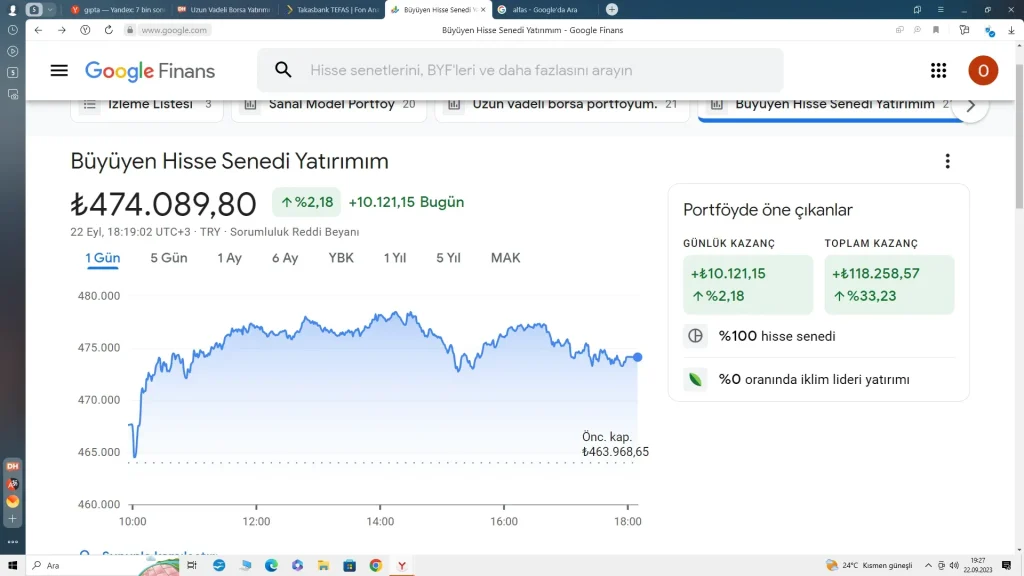Open the portfolio three-dot options menu
The width and height of the screenshot is (1024, 576).
coord(947,162)
